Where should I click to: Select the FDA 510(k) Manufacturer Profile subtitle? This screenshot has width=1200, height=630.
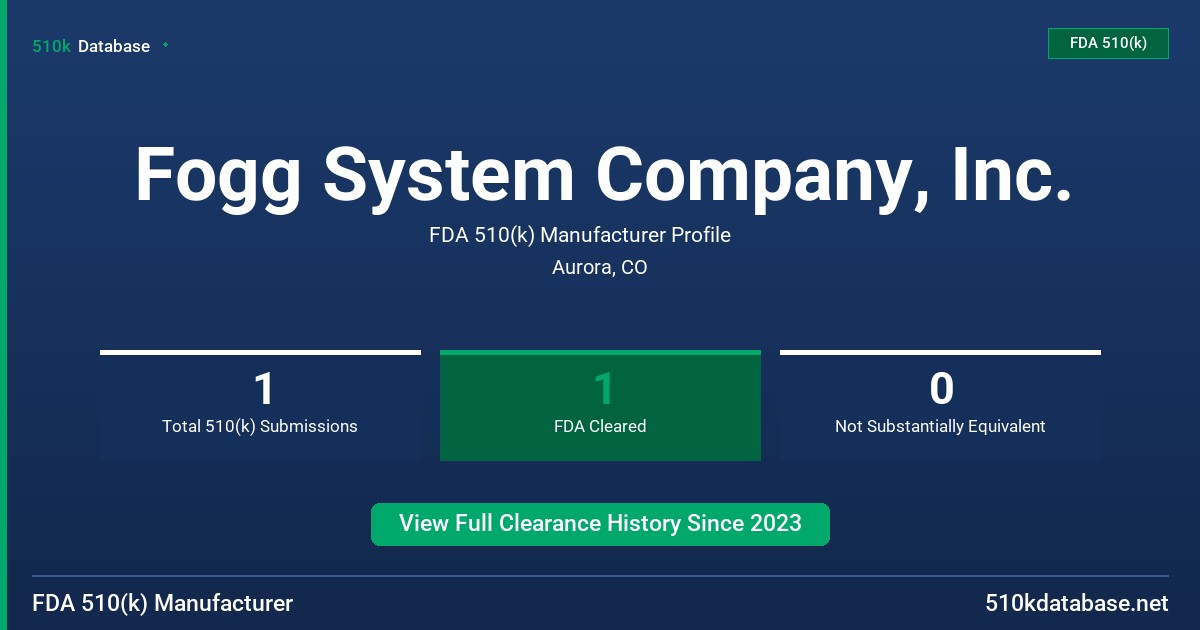[x=580, y=235]
